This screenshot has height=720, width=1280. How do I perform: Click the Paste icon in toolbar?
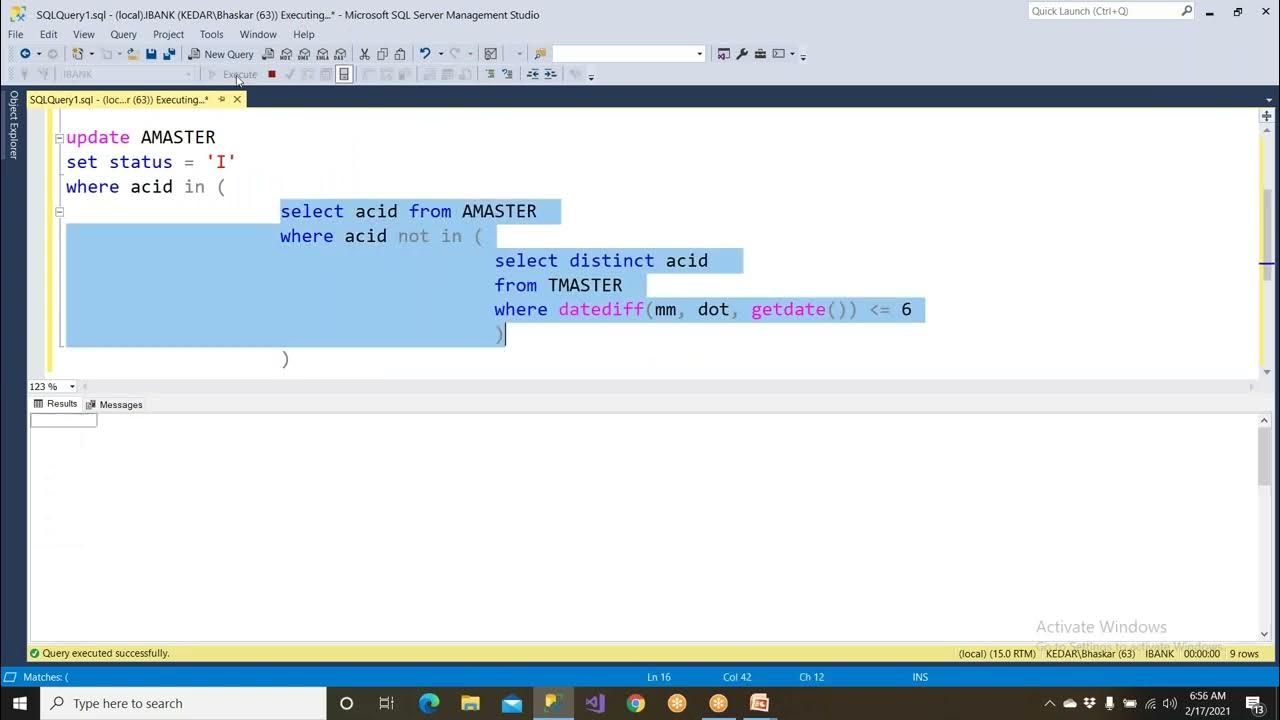click(x=400, y=54)
